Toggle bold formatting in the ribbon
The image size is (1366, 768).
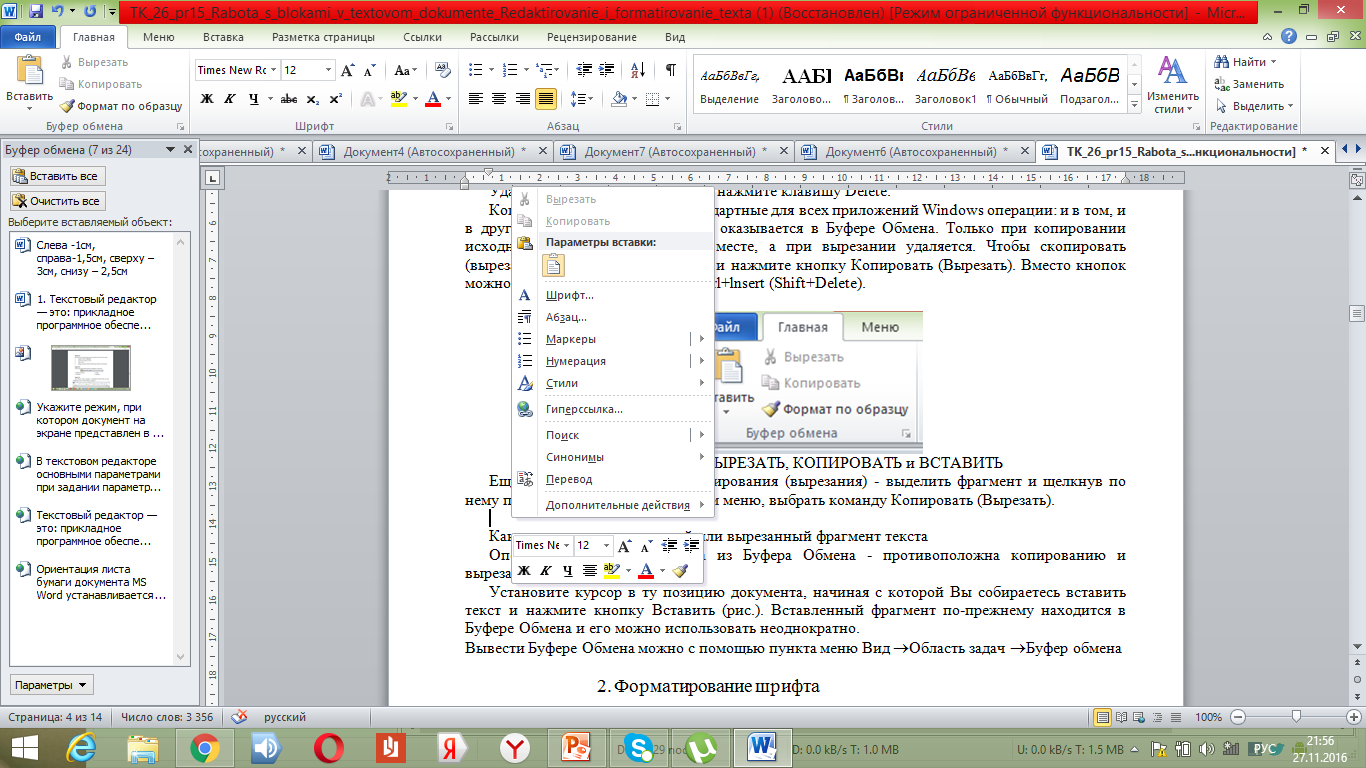pyautogui.click(x=207, y=99)
